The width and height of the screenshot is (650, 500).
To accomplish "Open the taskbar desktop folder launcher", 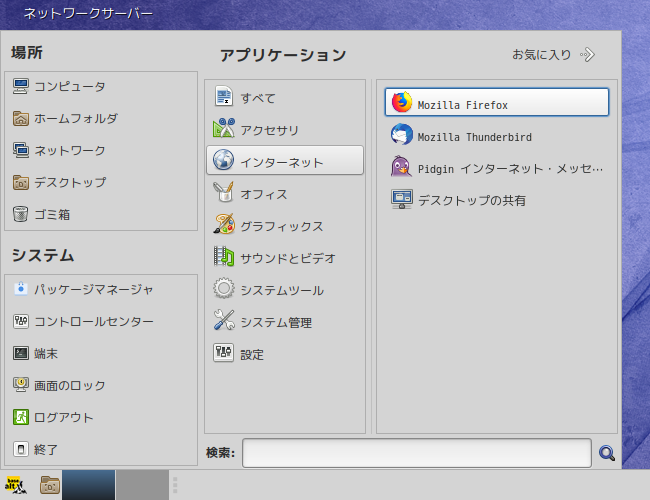I will click(x=50, y=485).
